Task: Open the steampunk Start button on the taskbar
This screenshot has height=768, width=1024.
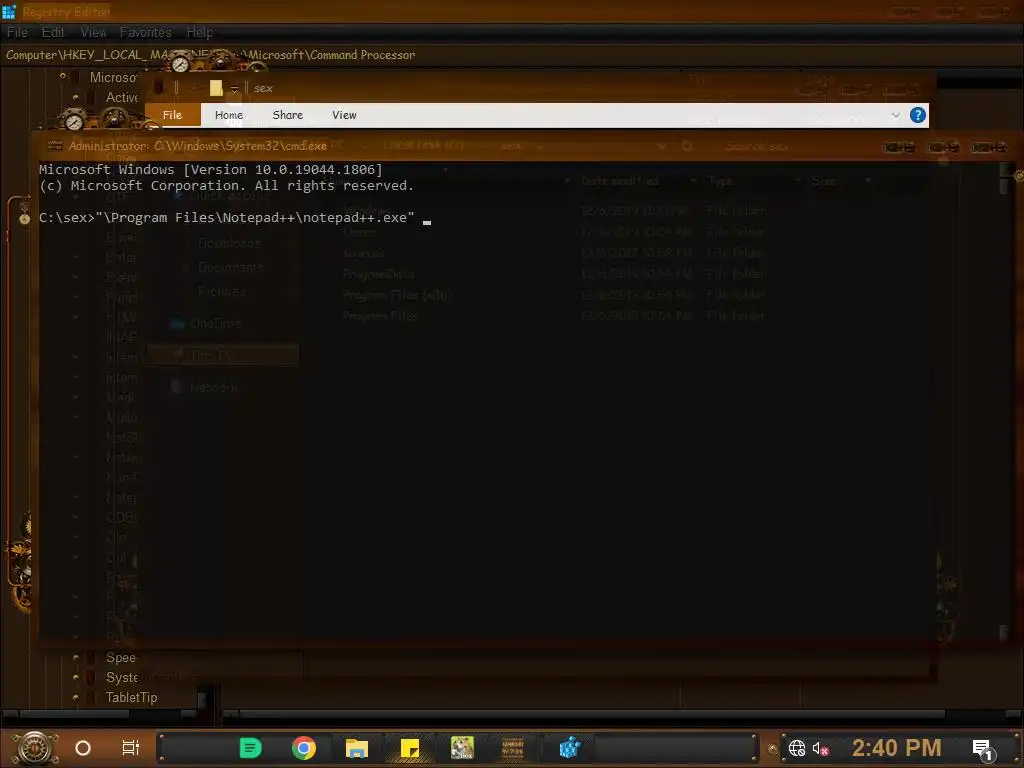Action: tap(35, 748)
